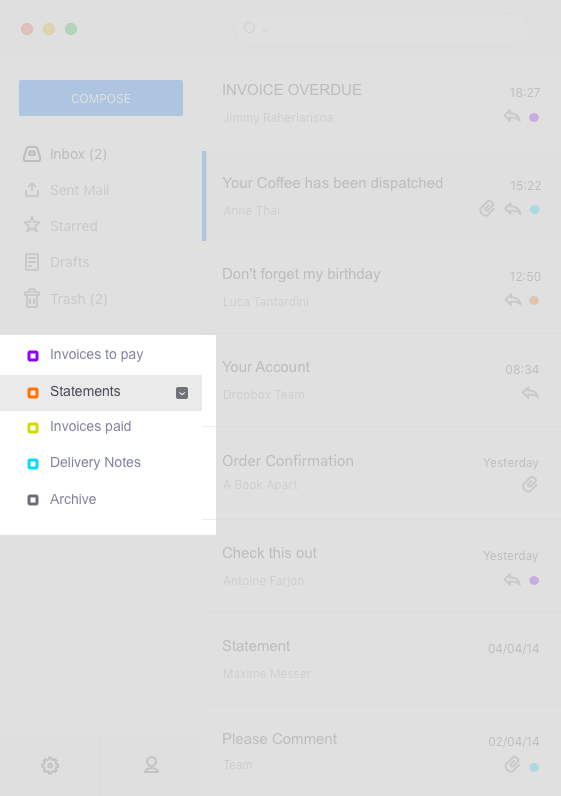Click the green maximize window button

[71, 29]
